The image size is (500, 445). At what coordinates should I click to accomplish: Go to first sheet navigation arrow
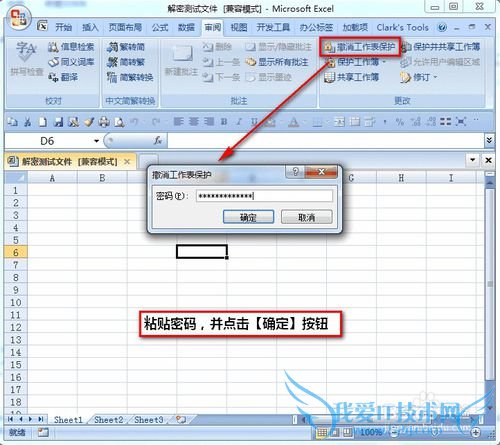click(x=11, y=419)
